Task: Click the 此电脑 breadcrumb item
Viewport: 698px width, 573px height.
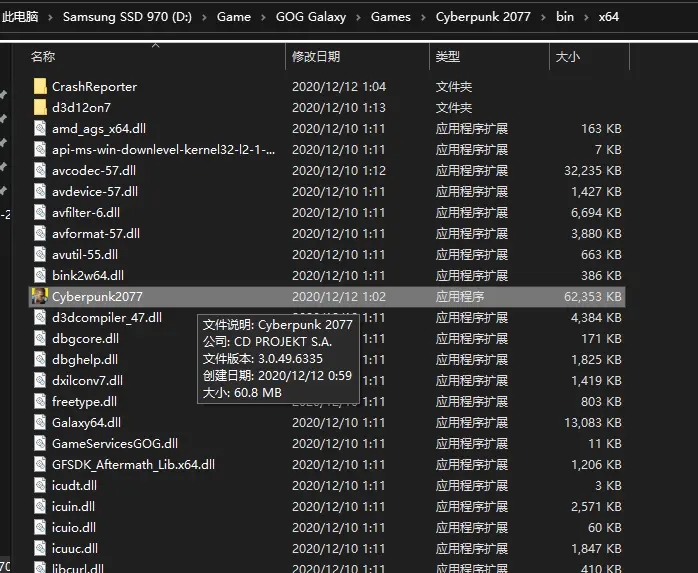Action: point(20,17)
